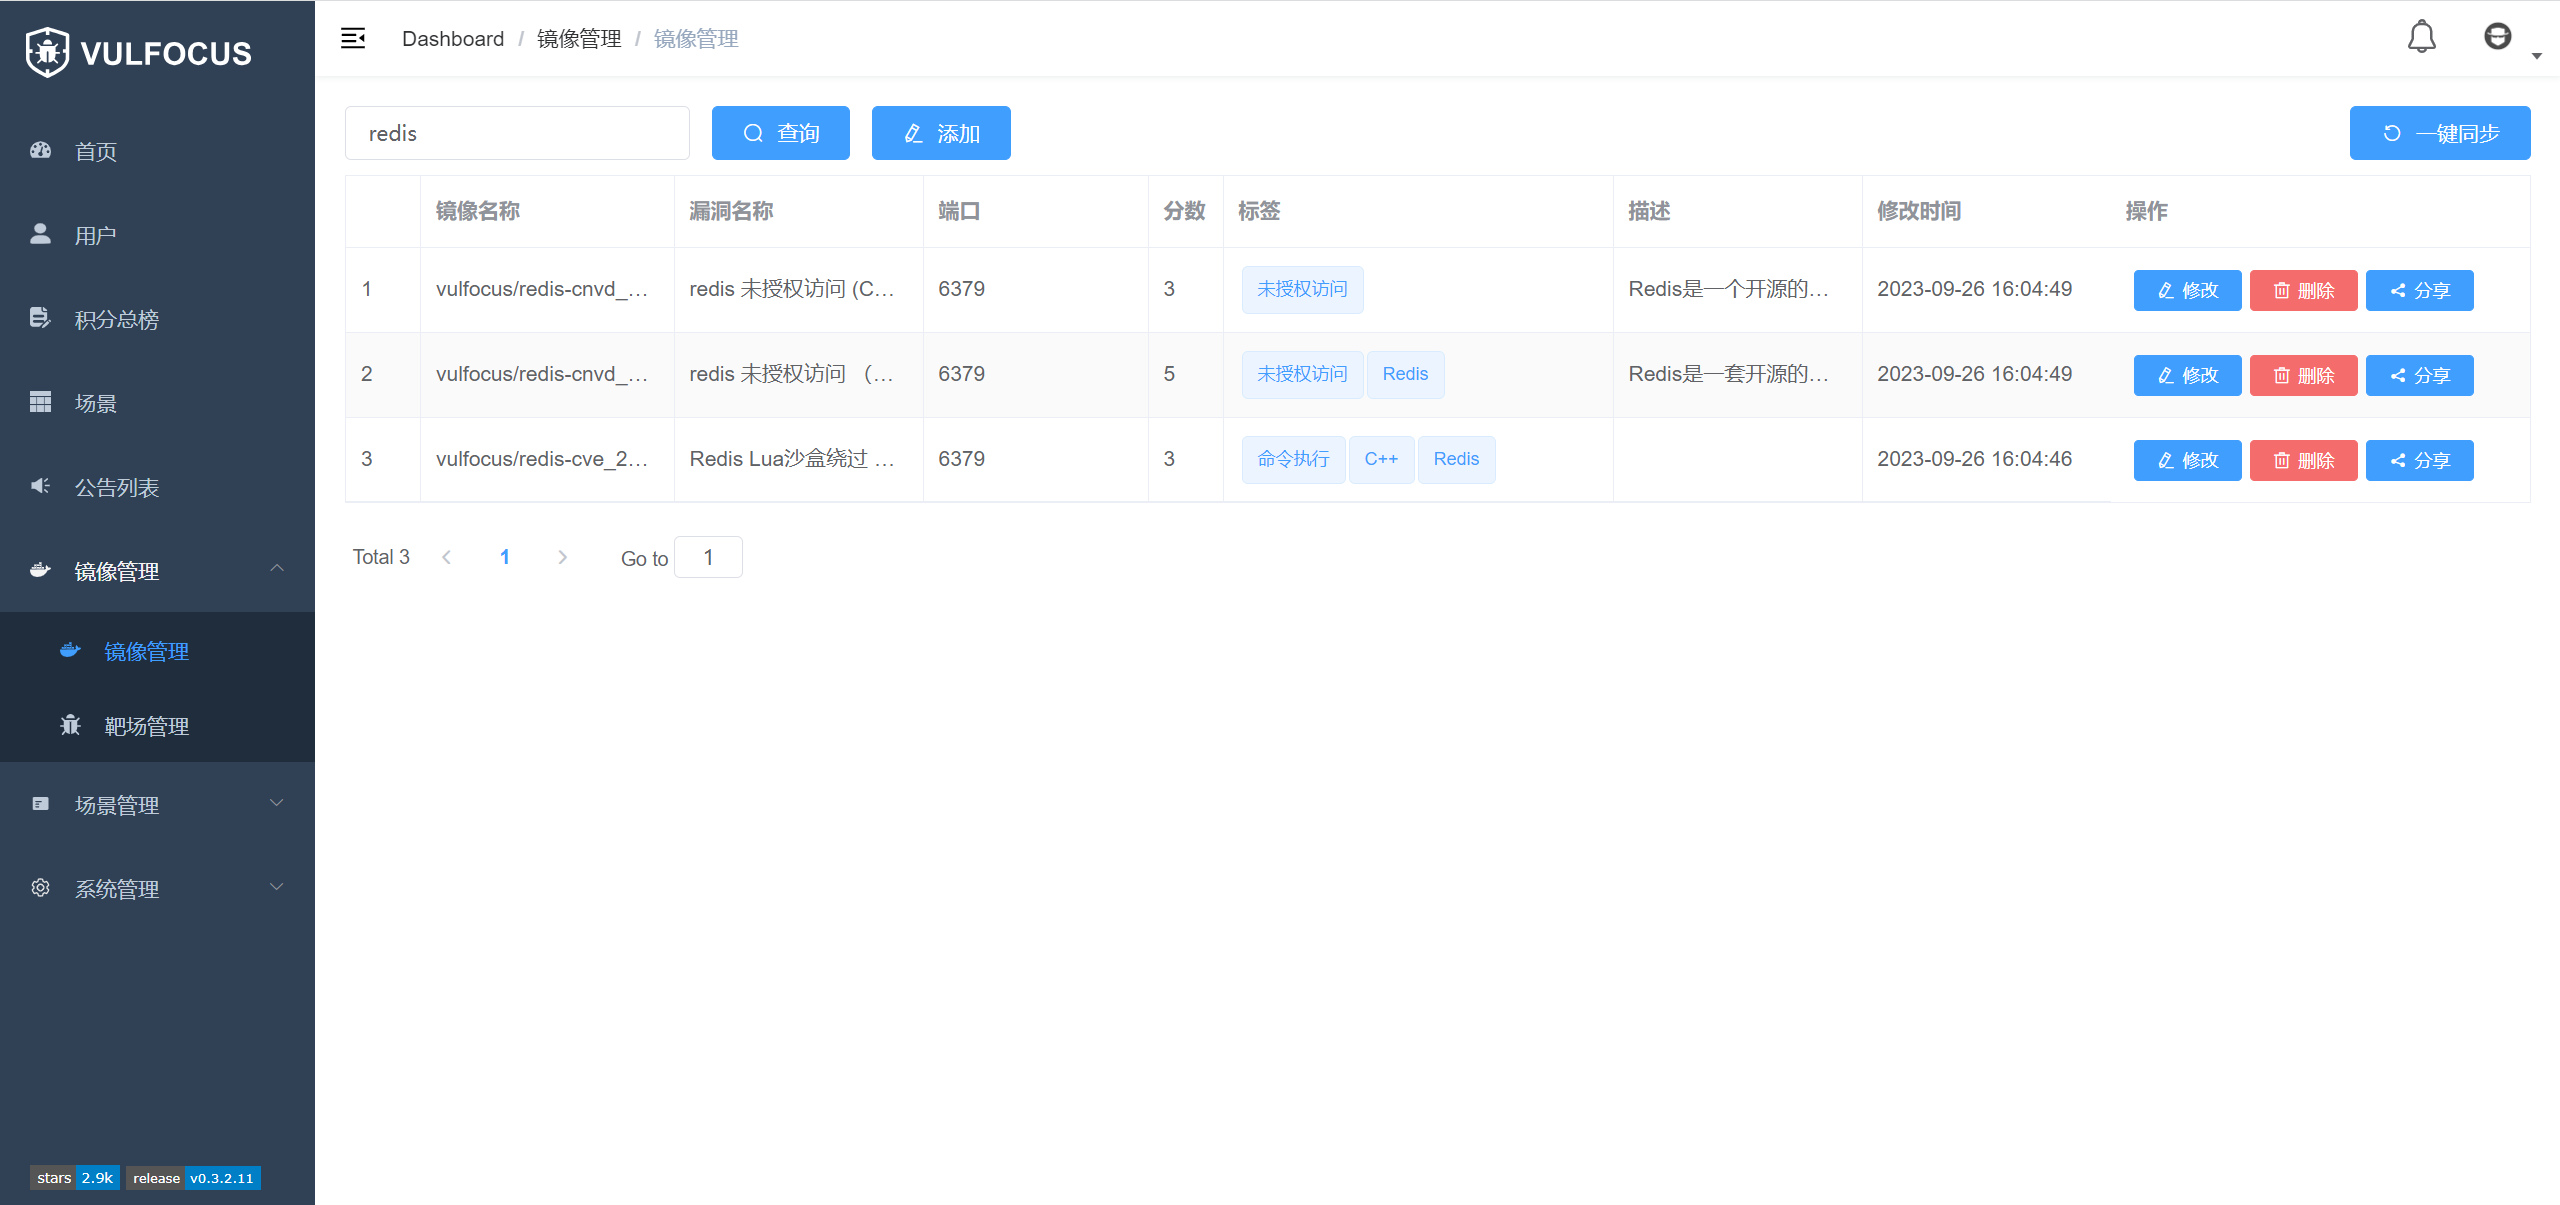Click the VULFOCUS shield logo

(47, 52)
